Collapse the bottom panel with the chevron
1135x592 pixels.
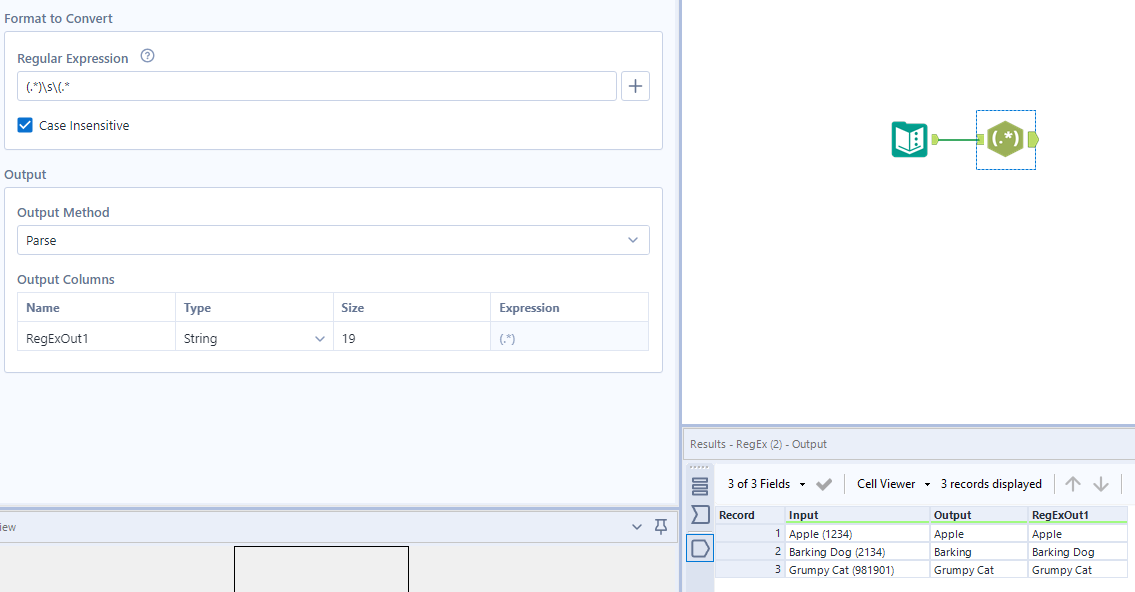637,526
